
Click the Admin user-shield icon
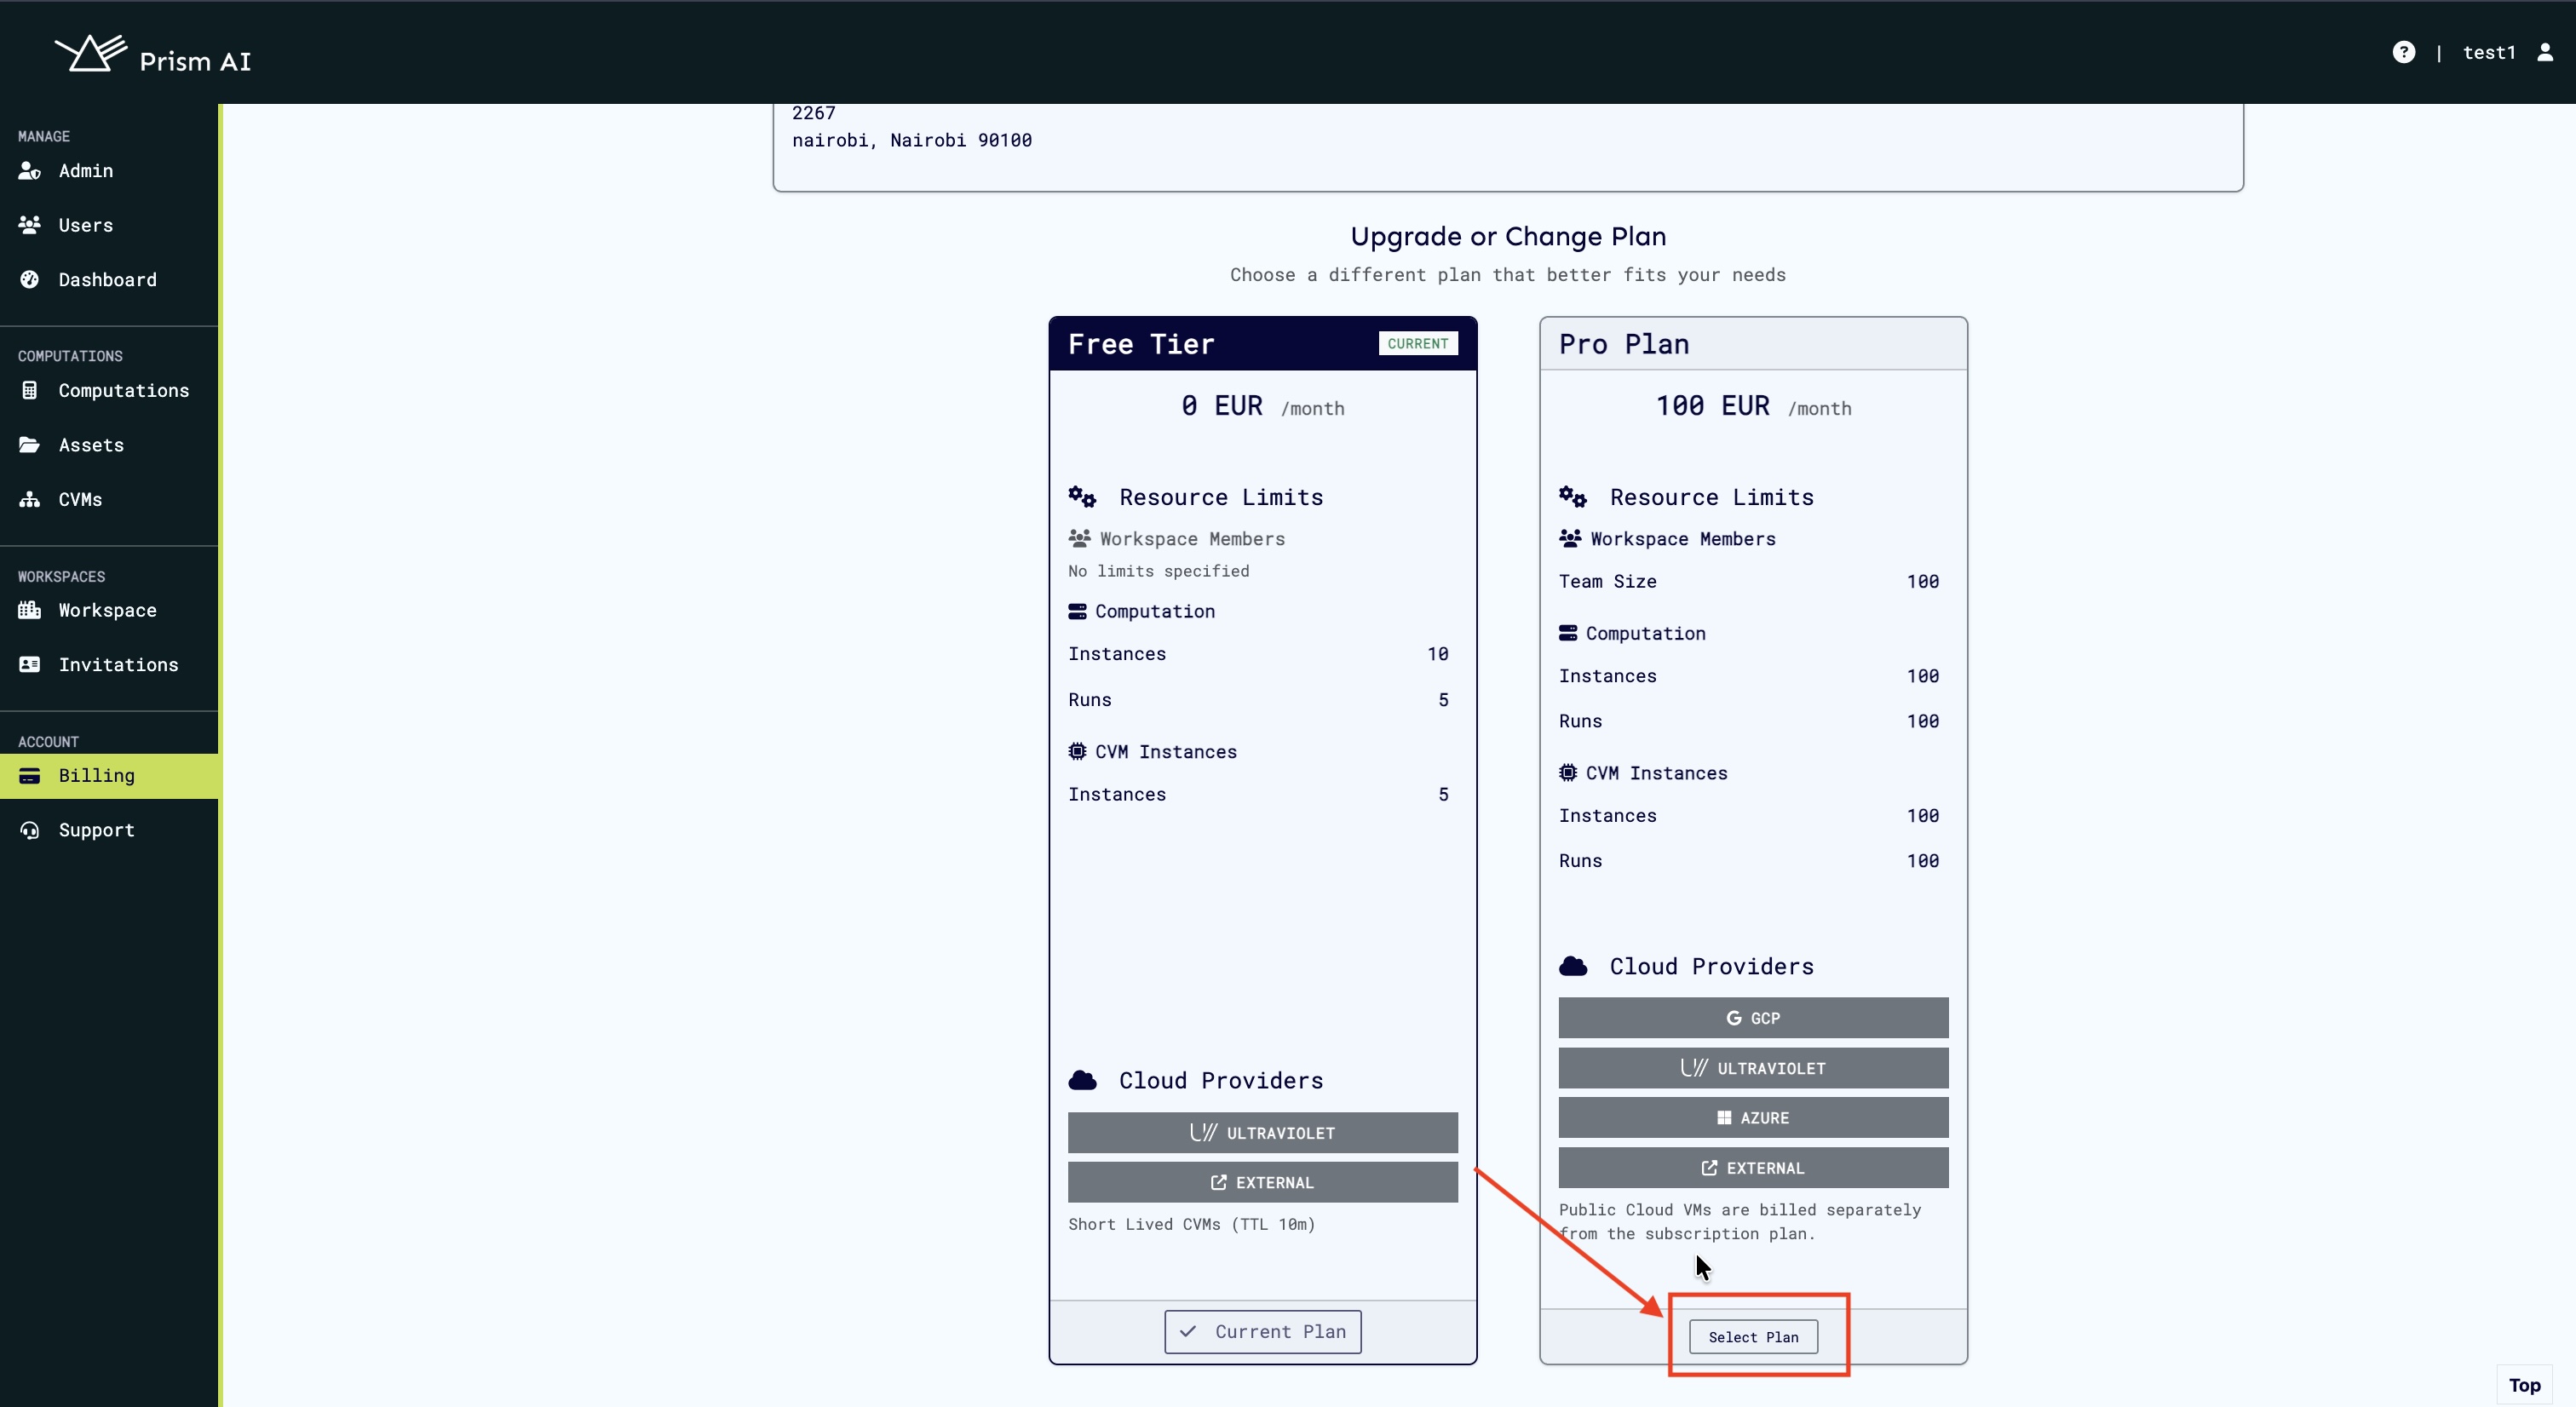pyautogui.click(x=30, y=171)
